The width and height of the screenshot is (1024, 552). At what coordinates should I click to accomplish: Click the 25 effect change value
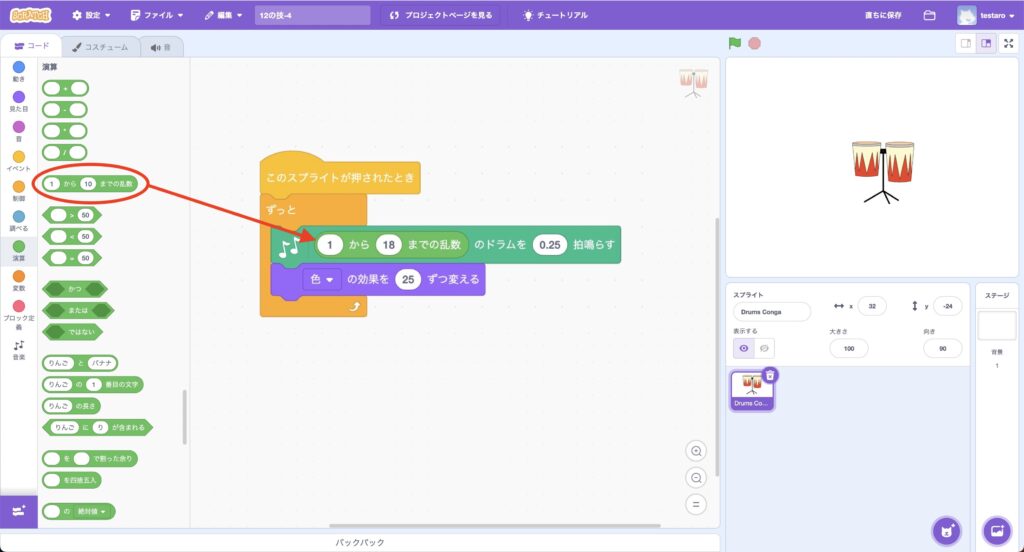click(x=408, y=280)
